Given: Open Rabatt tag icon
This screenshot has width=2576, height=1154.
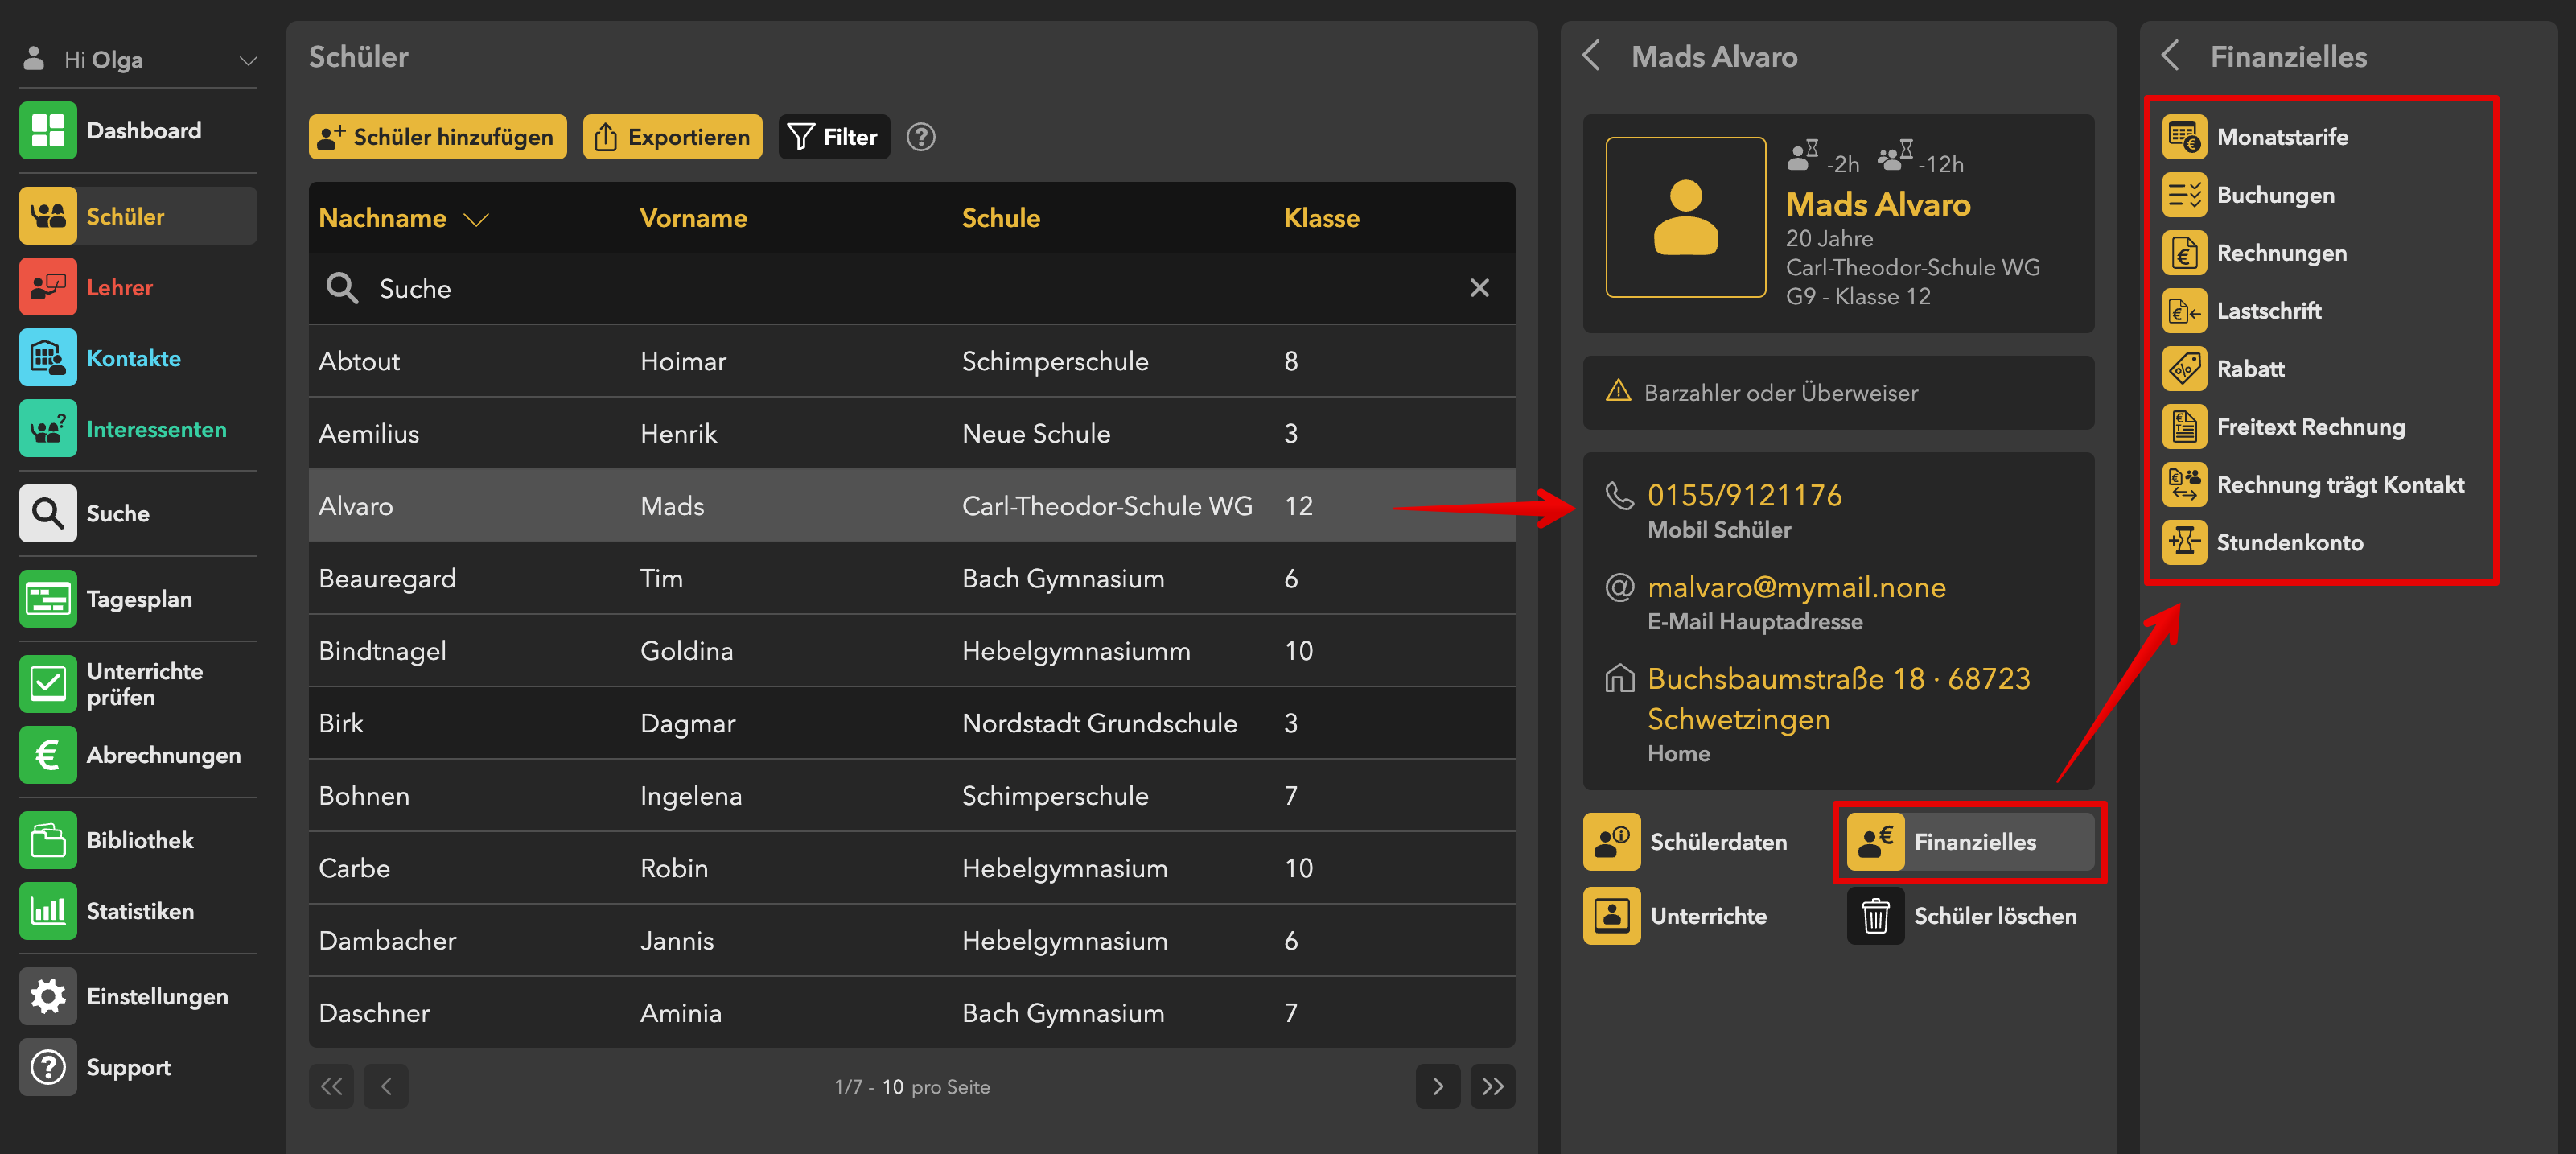Looking at the screenshot, I should [2184, 369].
